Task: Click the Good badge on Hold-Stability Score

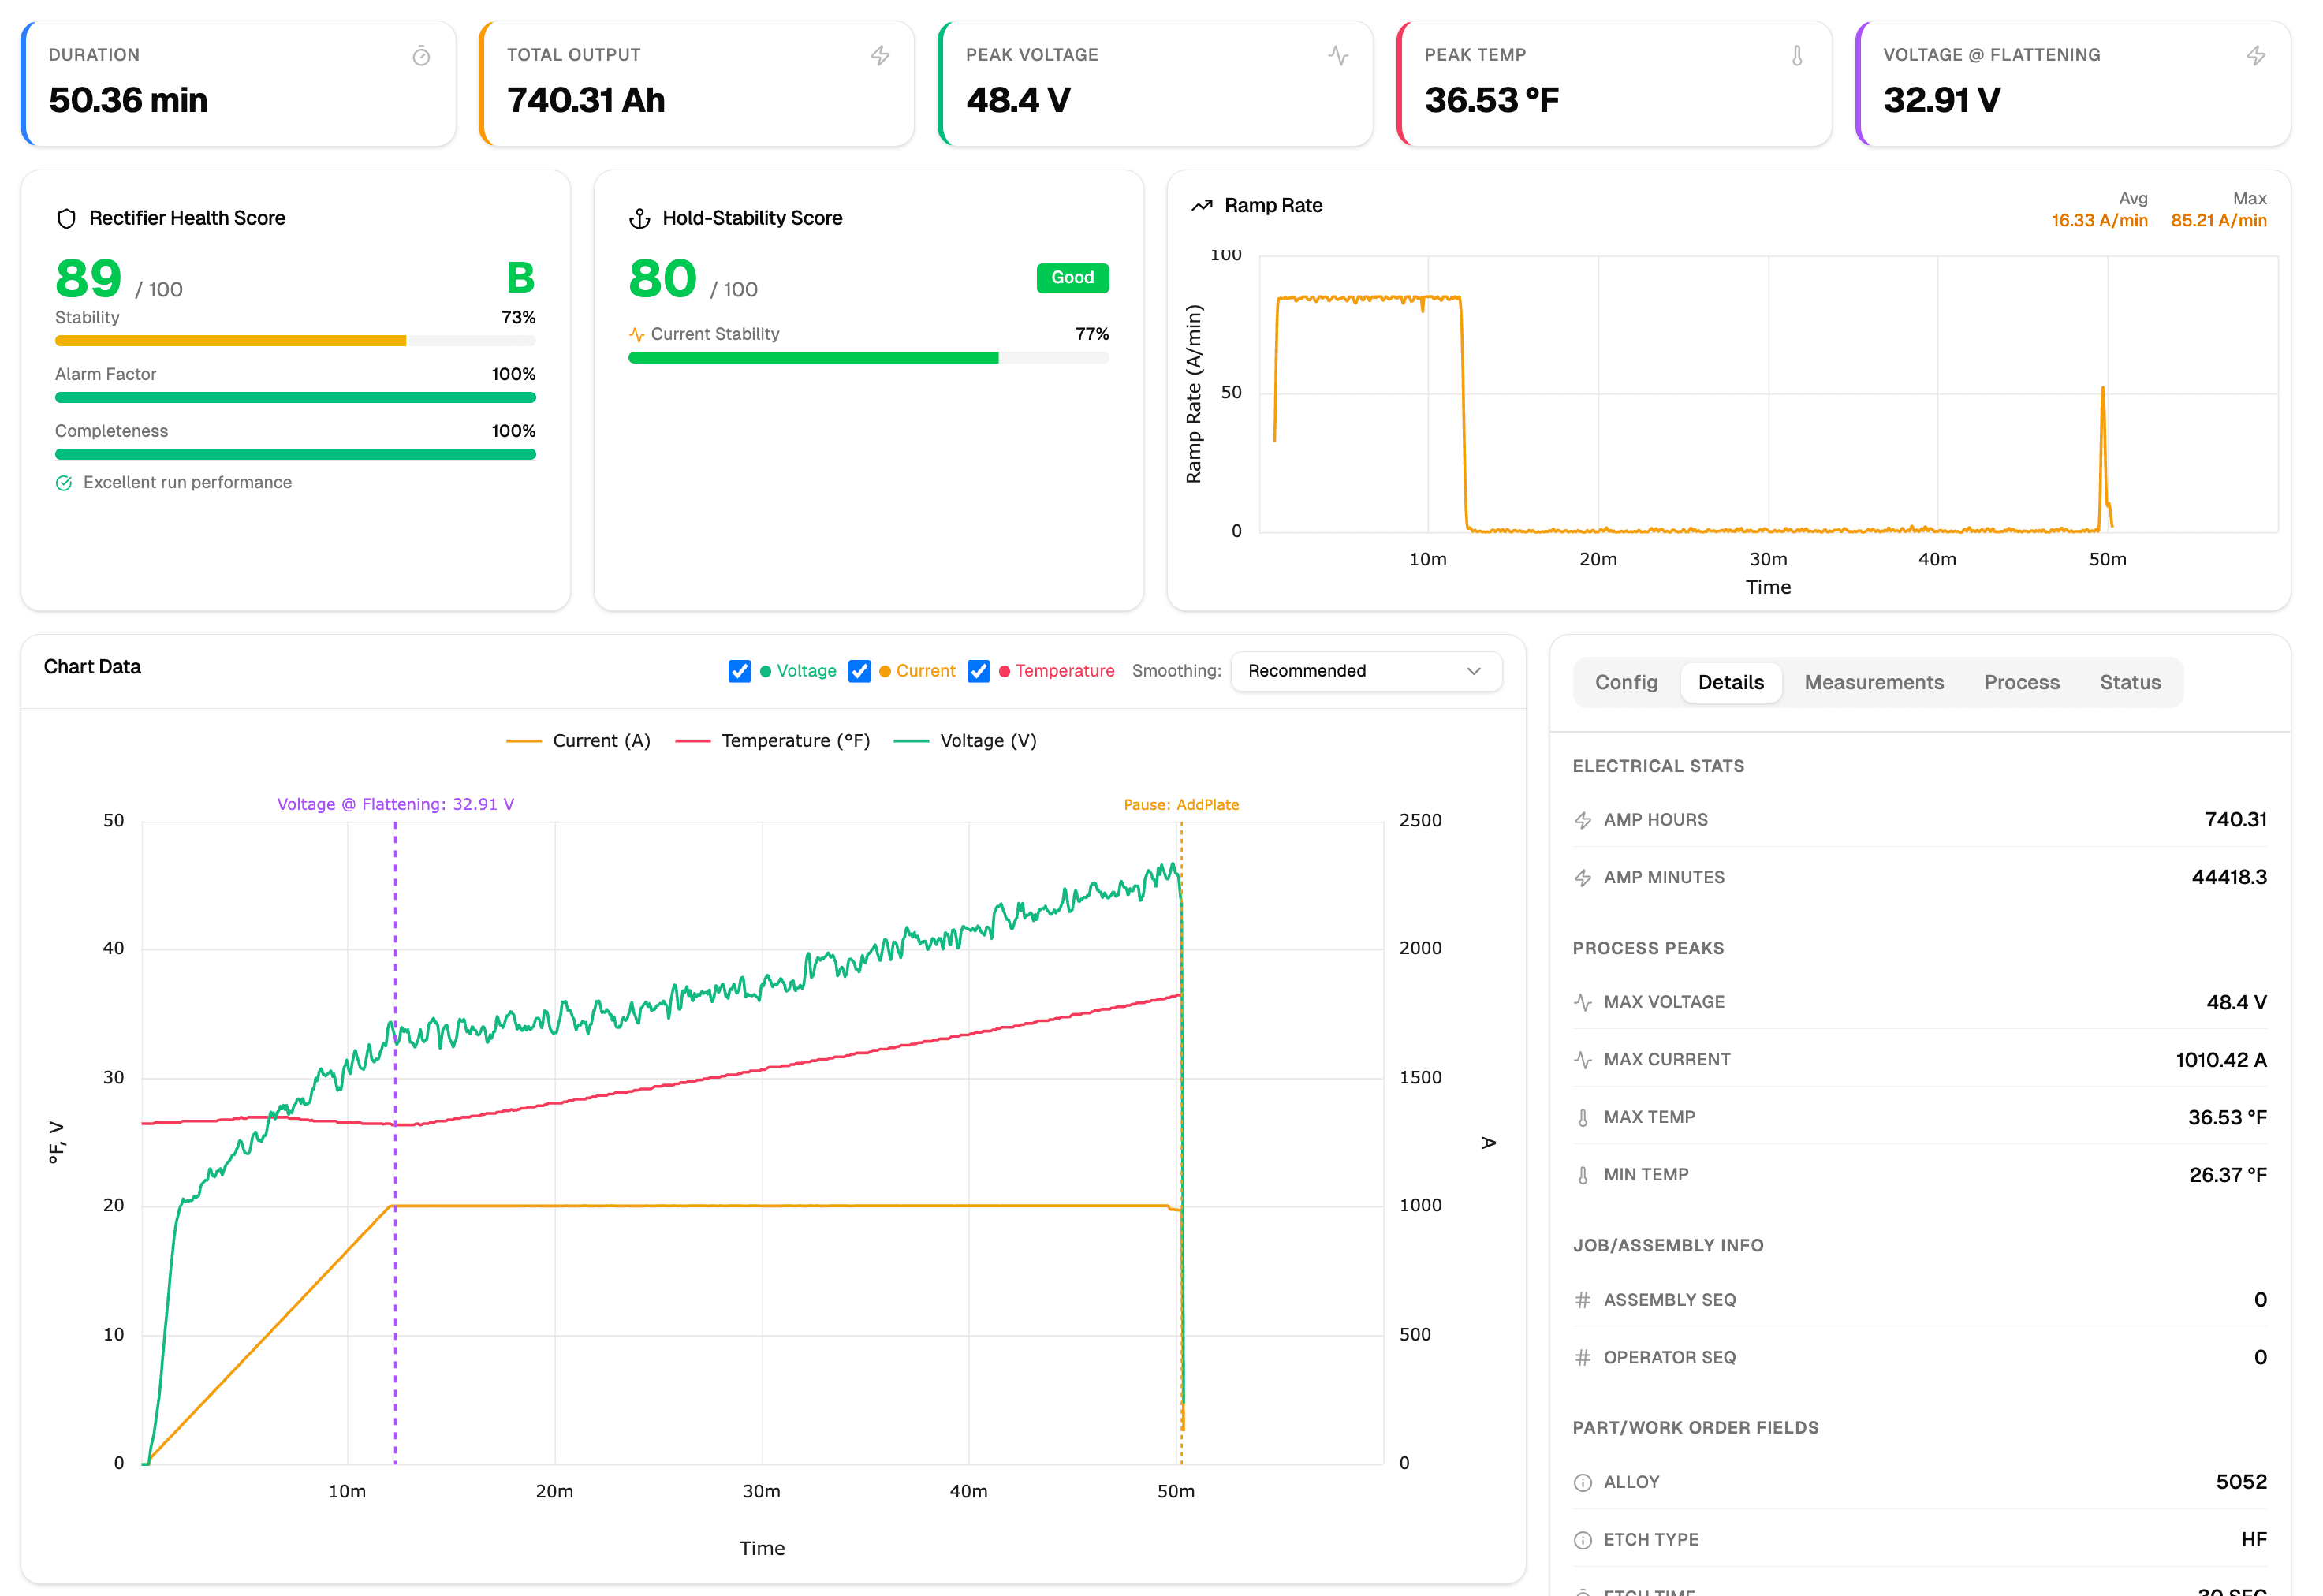Action: (x=1072, y=278)
